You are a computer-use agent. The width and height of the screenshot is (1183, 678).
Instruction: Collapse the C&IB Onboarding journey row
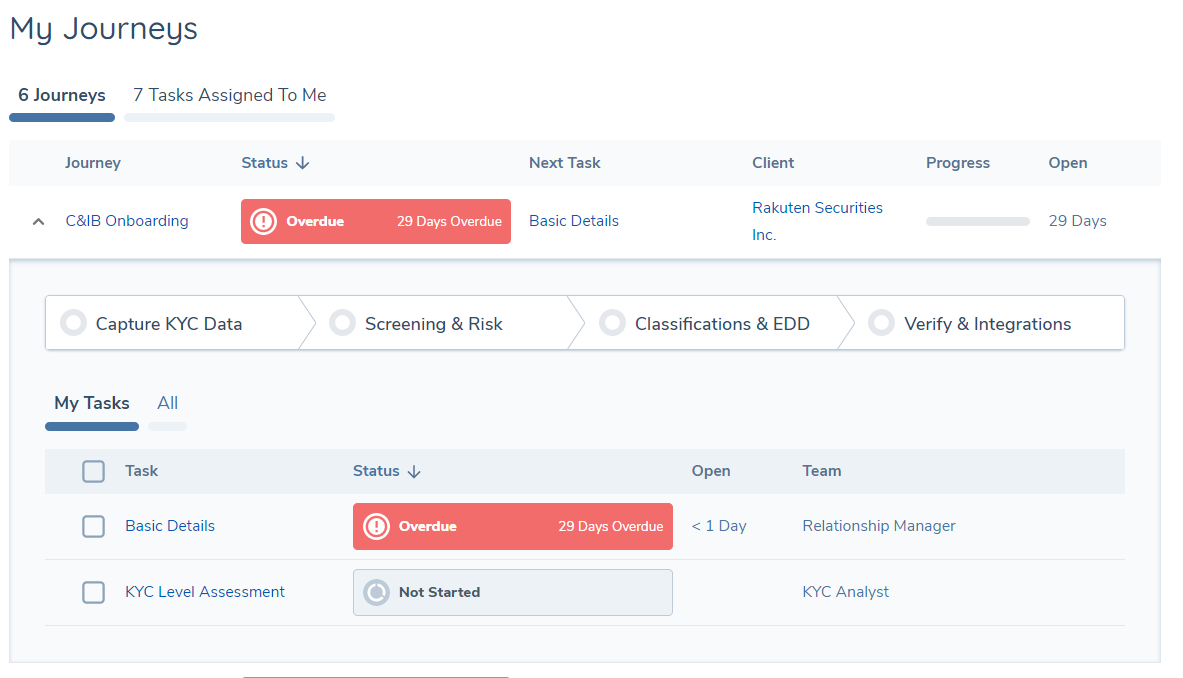[x=38, y=222]
